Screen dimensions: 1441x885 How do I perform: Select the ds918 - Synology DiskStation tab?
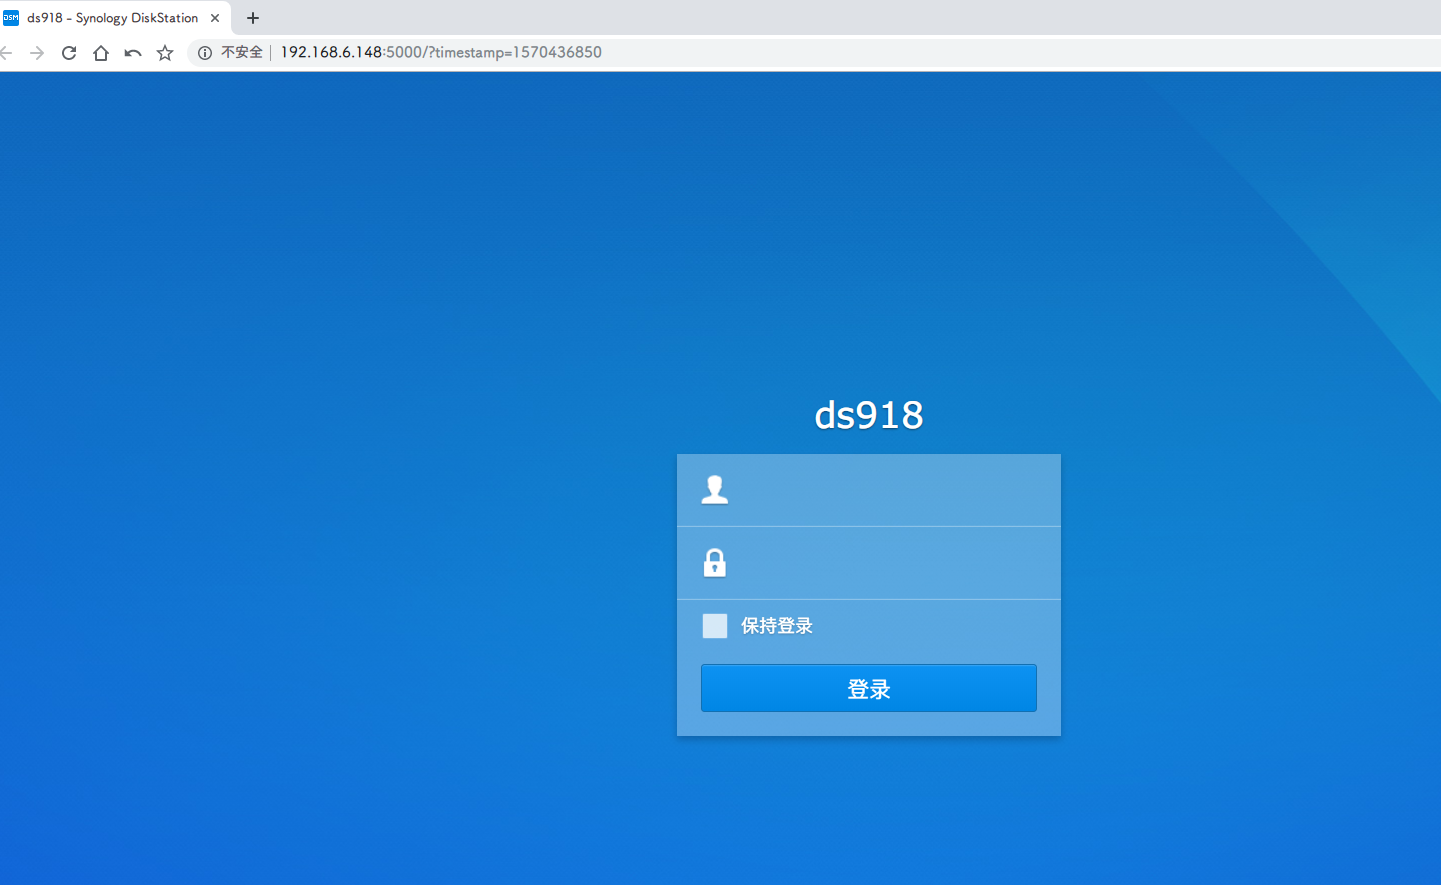(x=115, y=18)
